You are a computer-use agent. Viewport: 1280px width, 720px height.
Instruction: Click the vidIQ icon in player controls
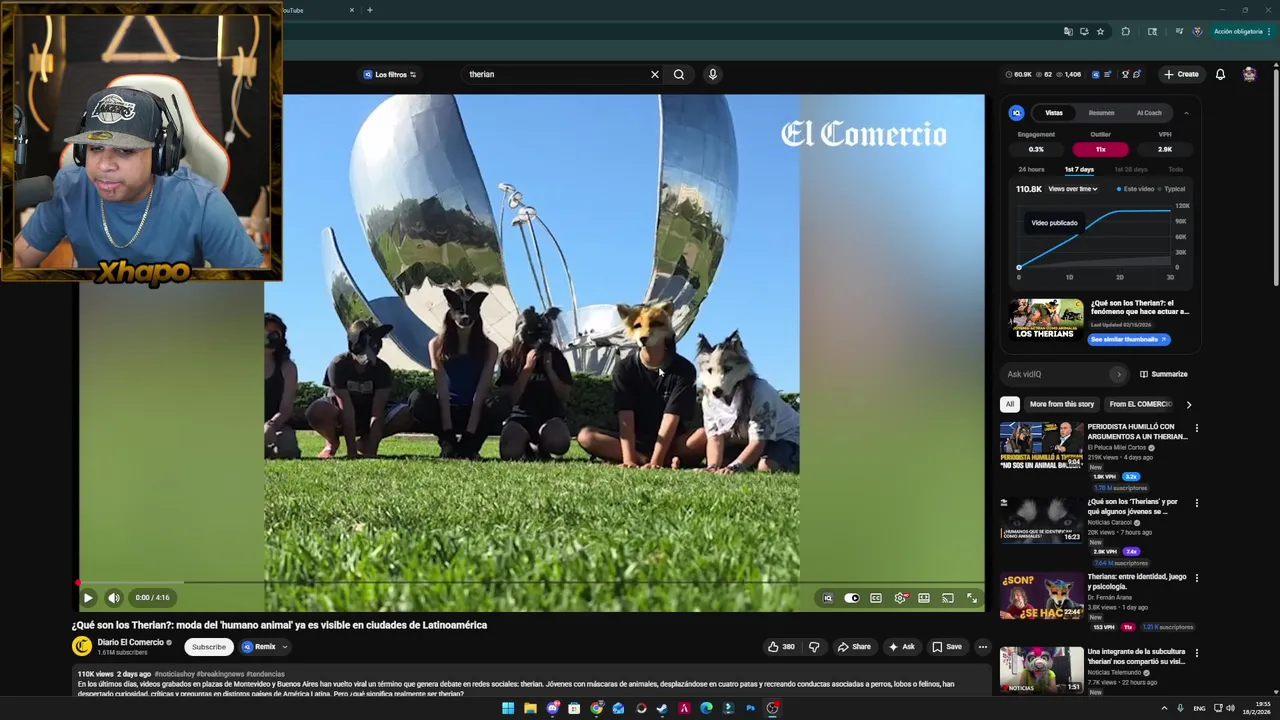click(827, 598)
